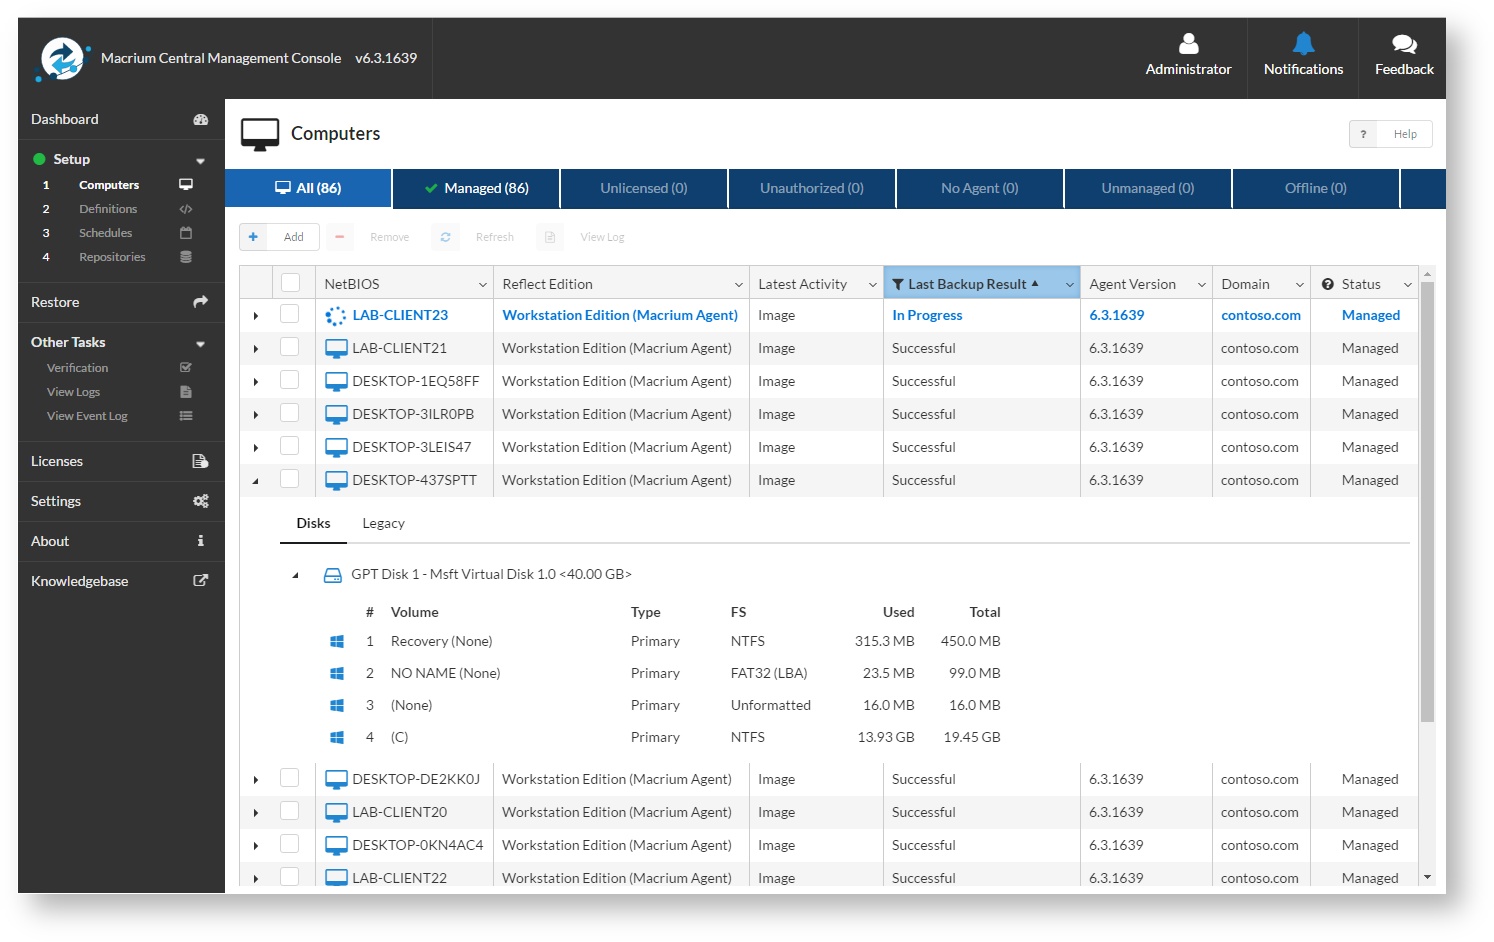This screenshot has height=942, width=1494.
Task: Click the Macrium Central Management Console logo
Action: point(62,59)
